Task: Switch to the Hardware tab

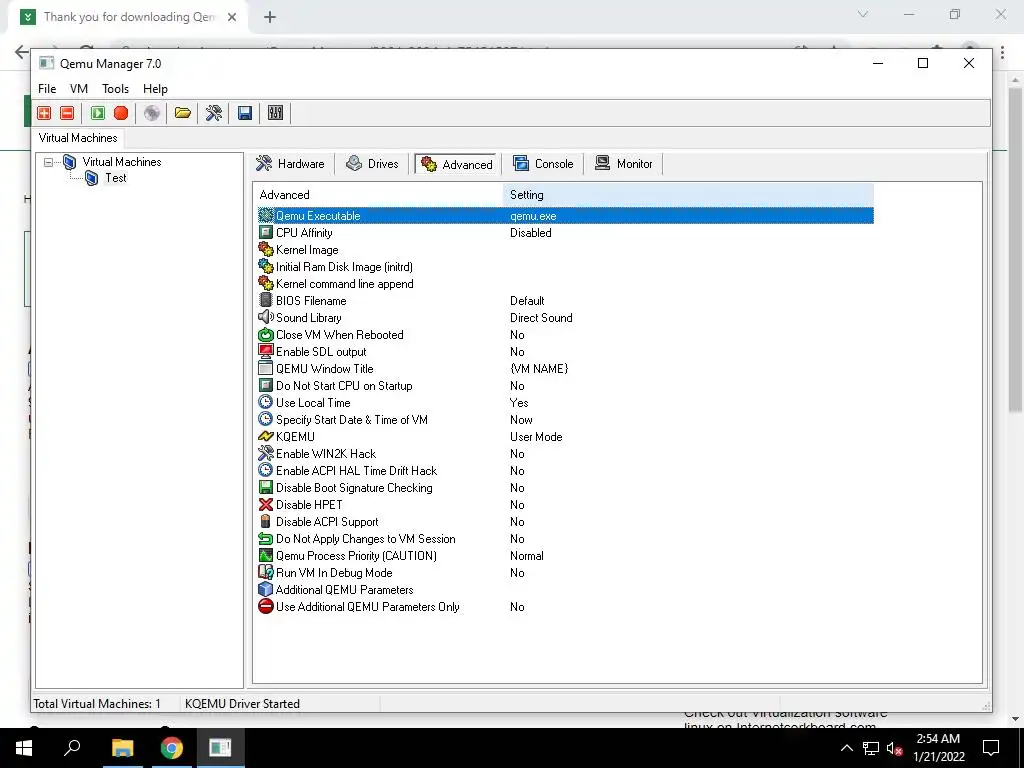Action: pyautogui.click(x=291, y=164)
